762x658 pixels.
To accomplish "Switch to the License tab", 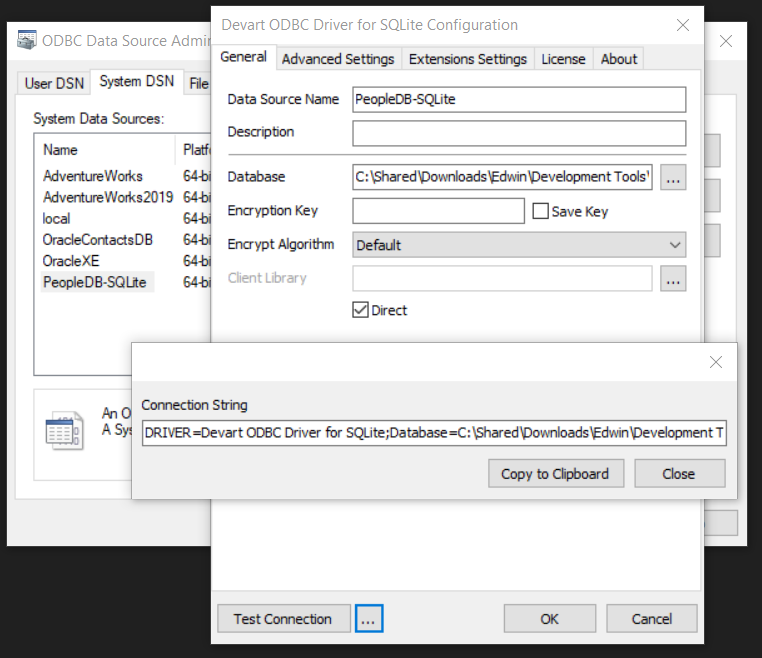I will 563,59.
